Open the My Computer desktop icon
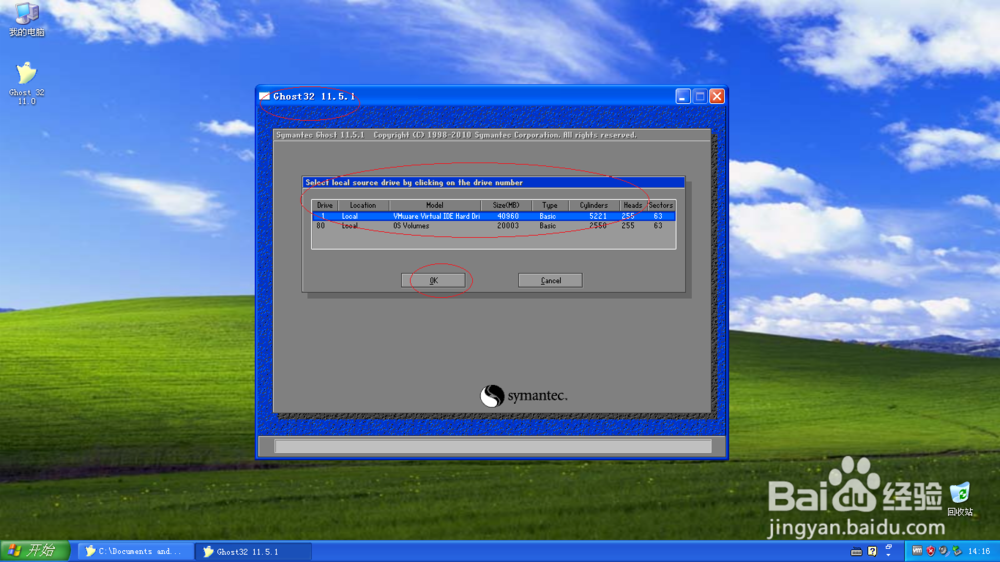The width and height of the screenshot is (1000, 562). (x=27, y=20)
